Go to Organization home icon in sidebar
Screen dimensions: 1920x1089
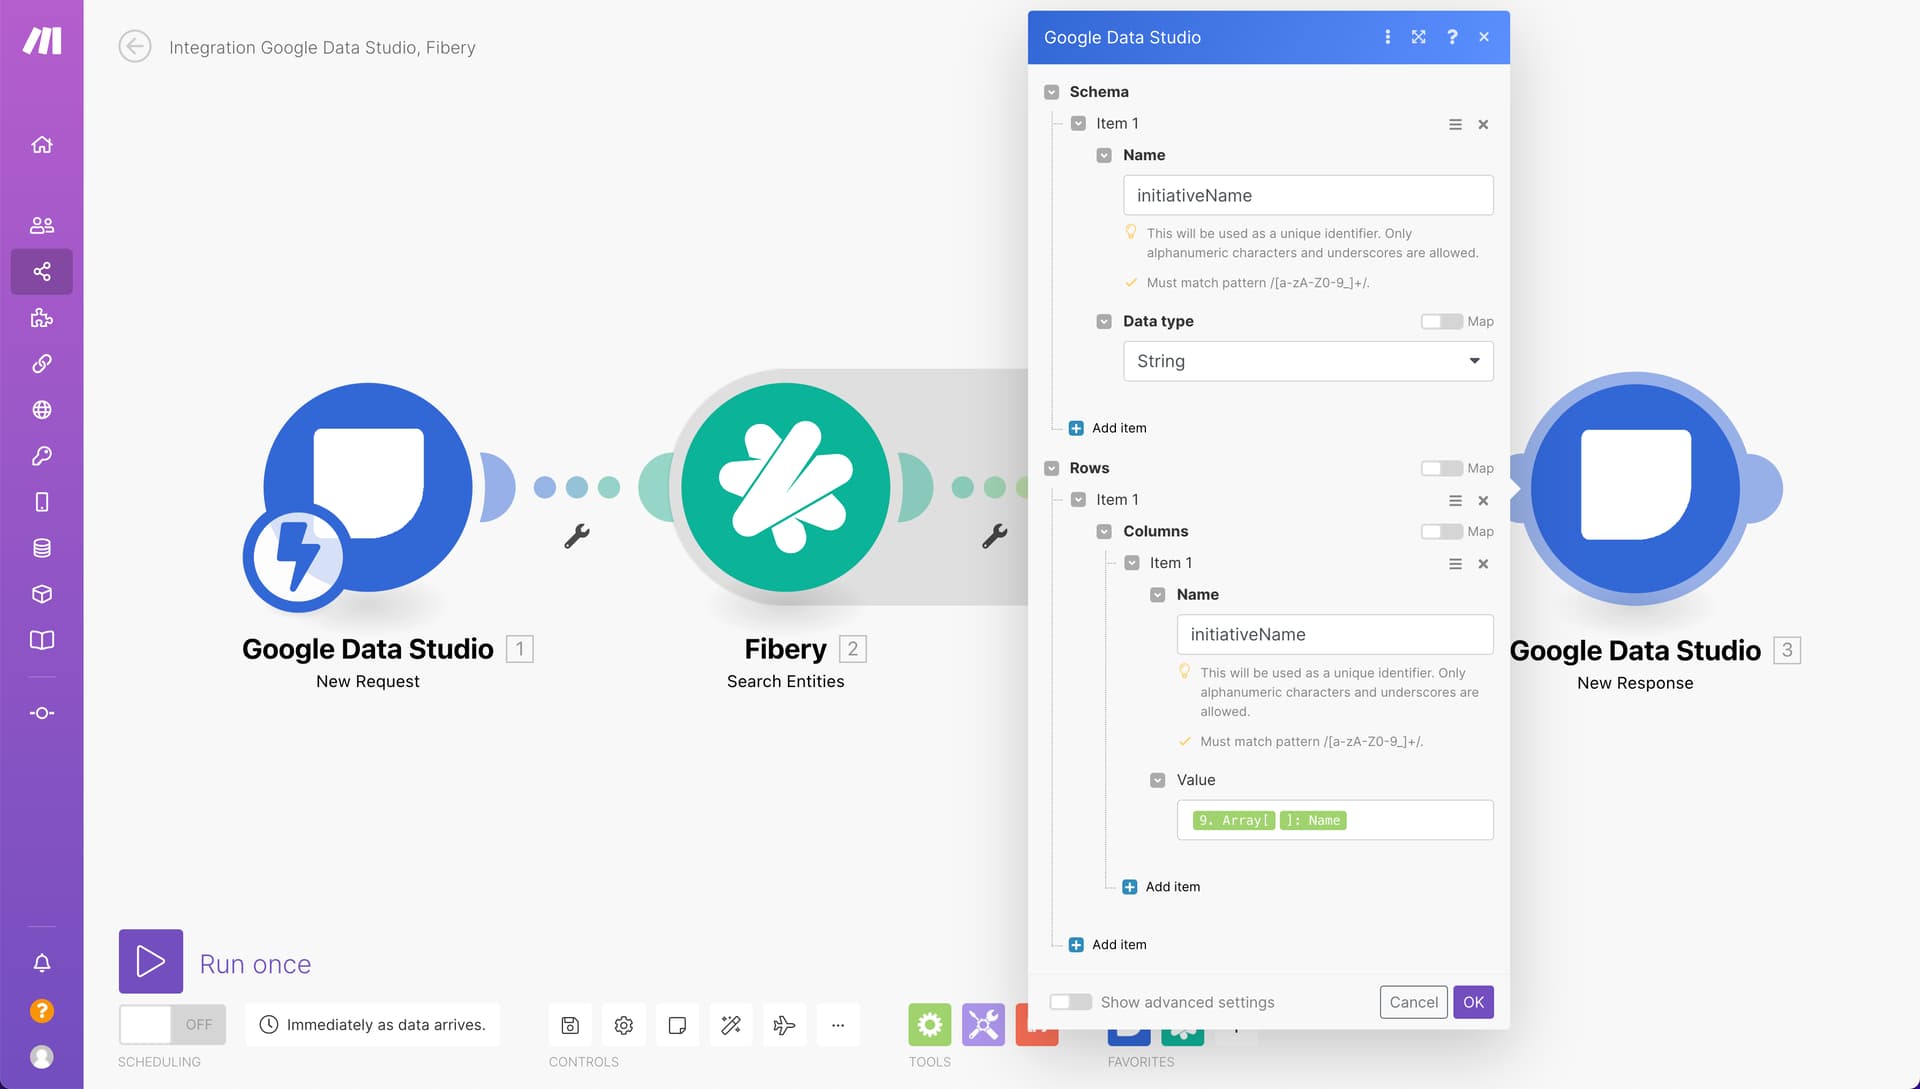click(42, 144)
